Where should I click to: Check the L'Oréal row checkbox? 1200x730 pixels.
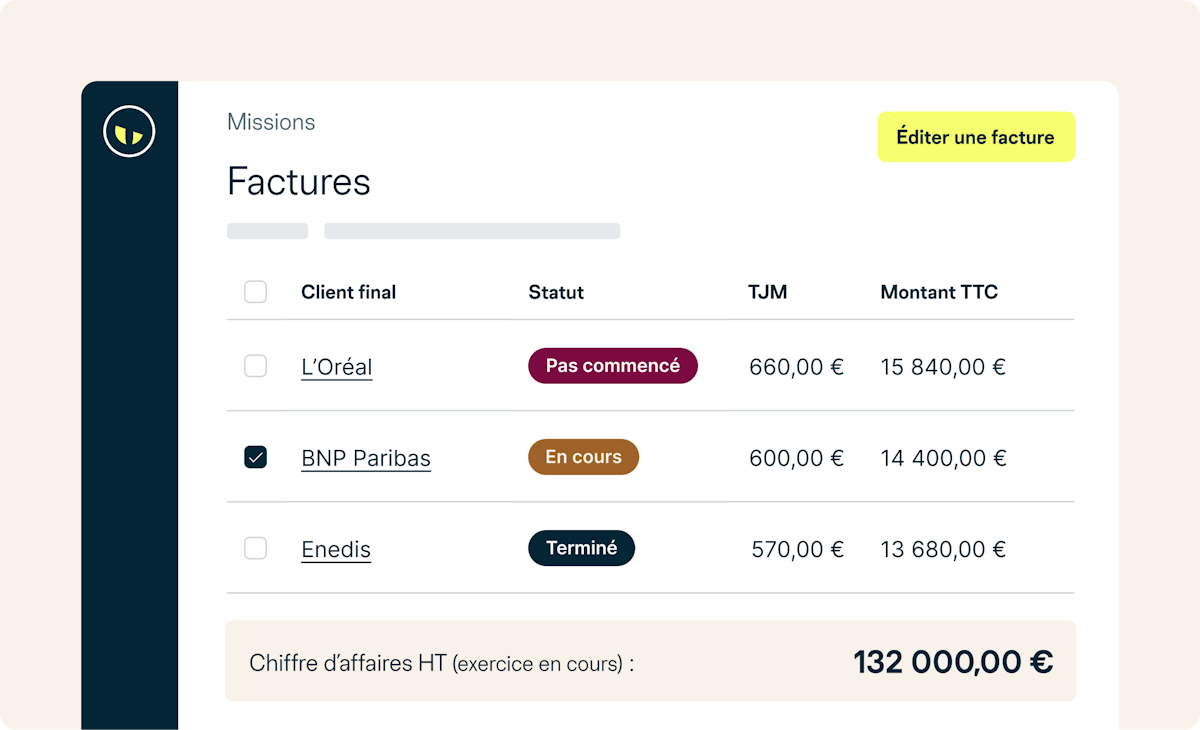256,366
